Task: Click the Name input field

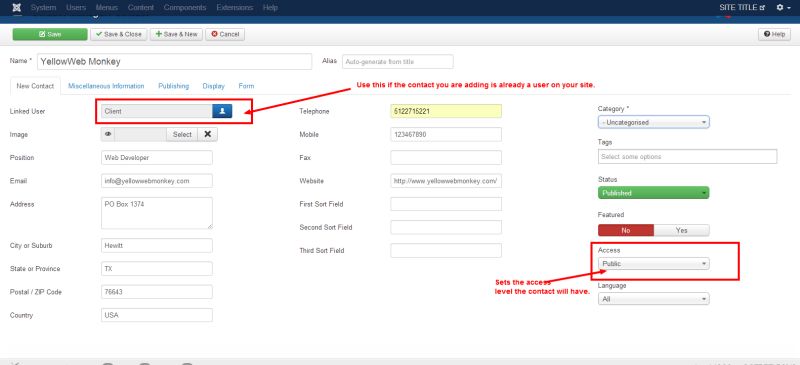Action: coord(174,61)
